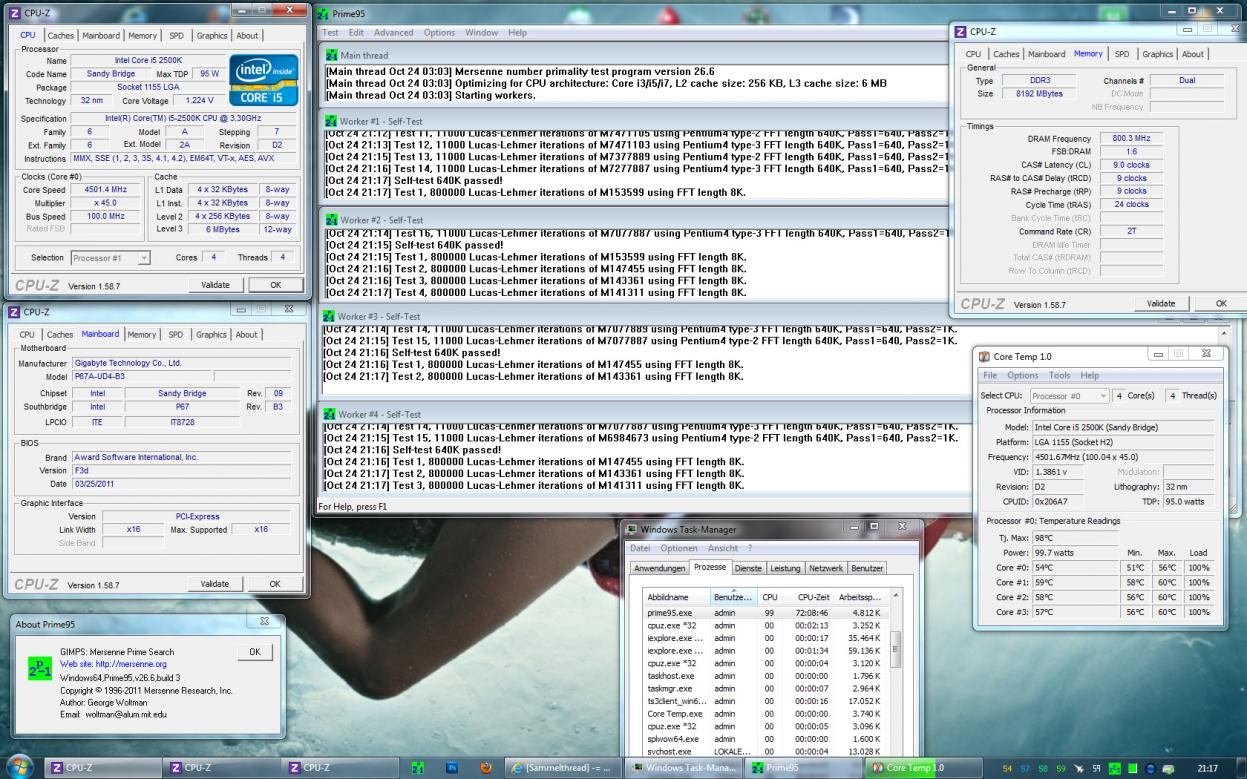Click the Worker #1 window icon
Screen dimensions: 1247x779
331,121
